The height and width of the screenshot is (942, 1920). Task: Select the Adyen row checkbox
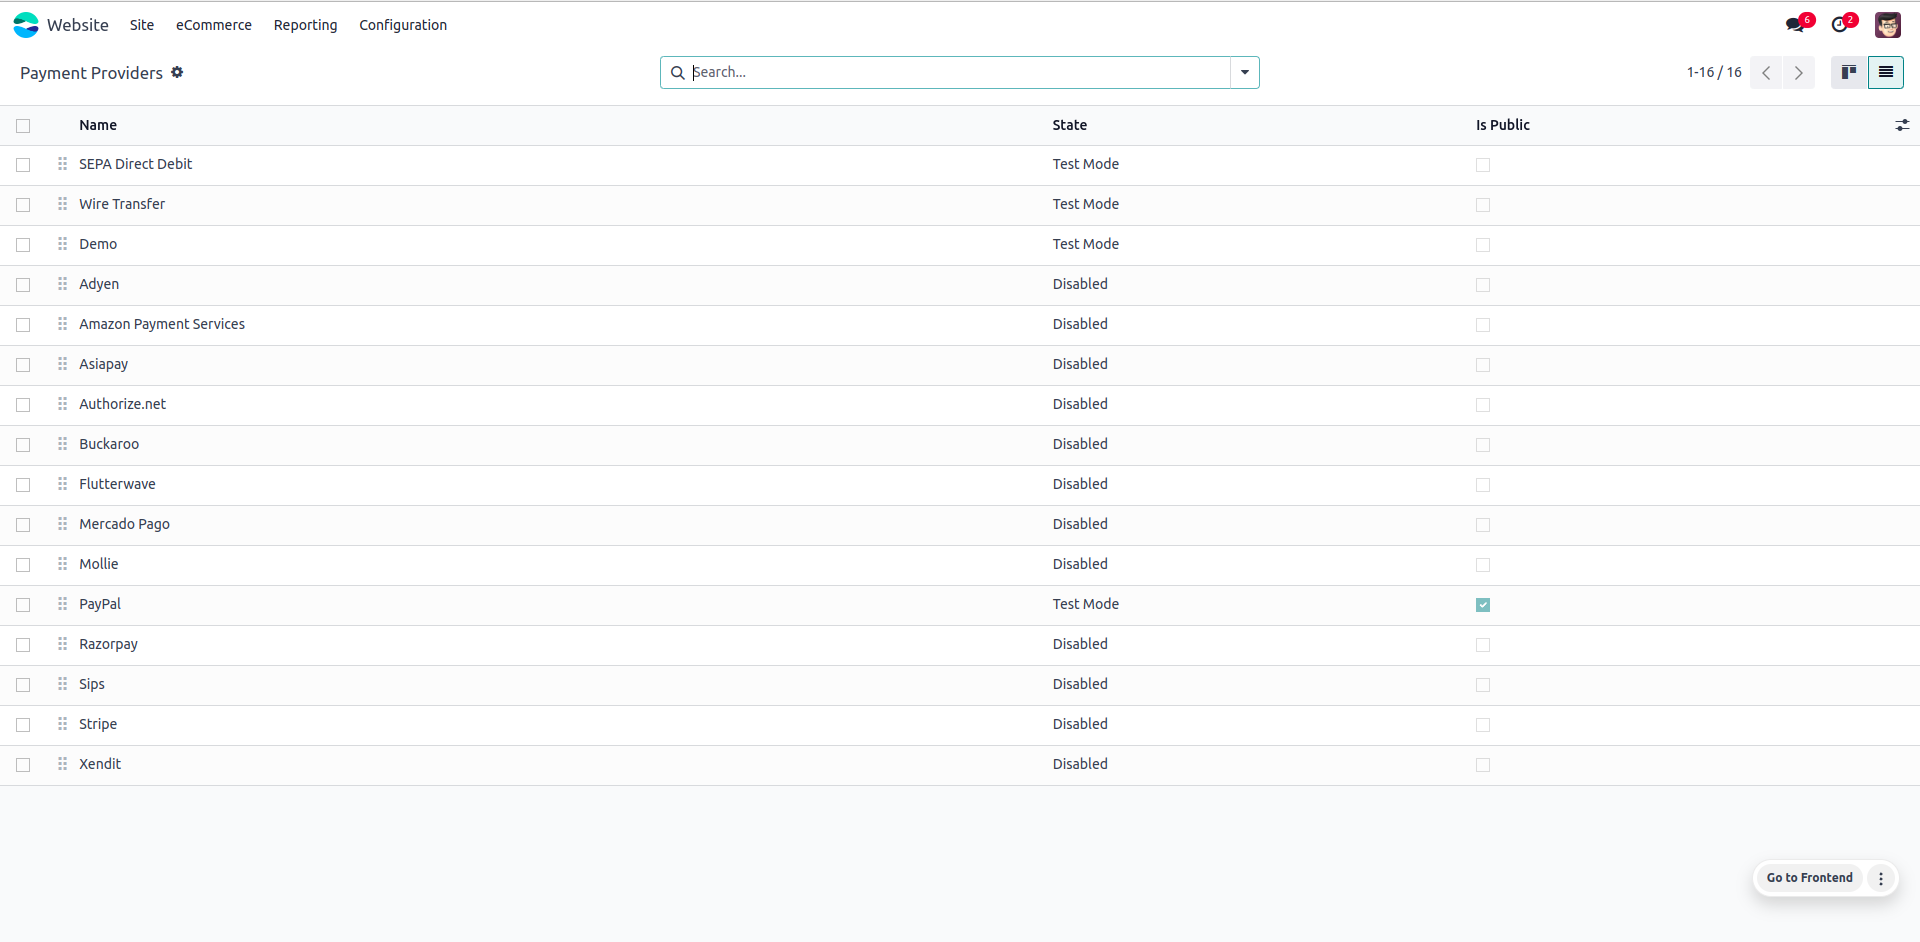23,285
